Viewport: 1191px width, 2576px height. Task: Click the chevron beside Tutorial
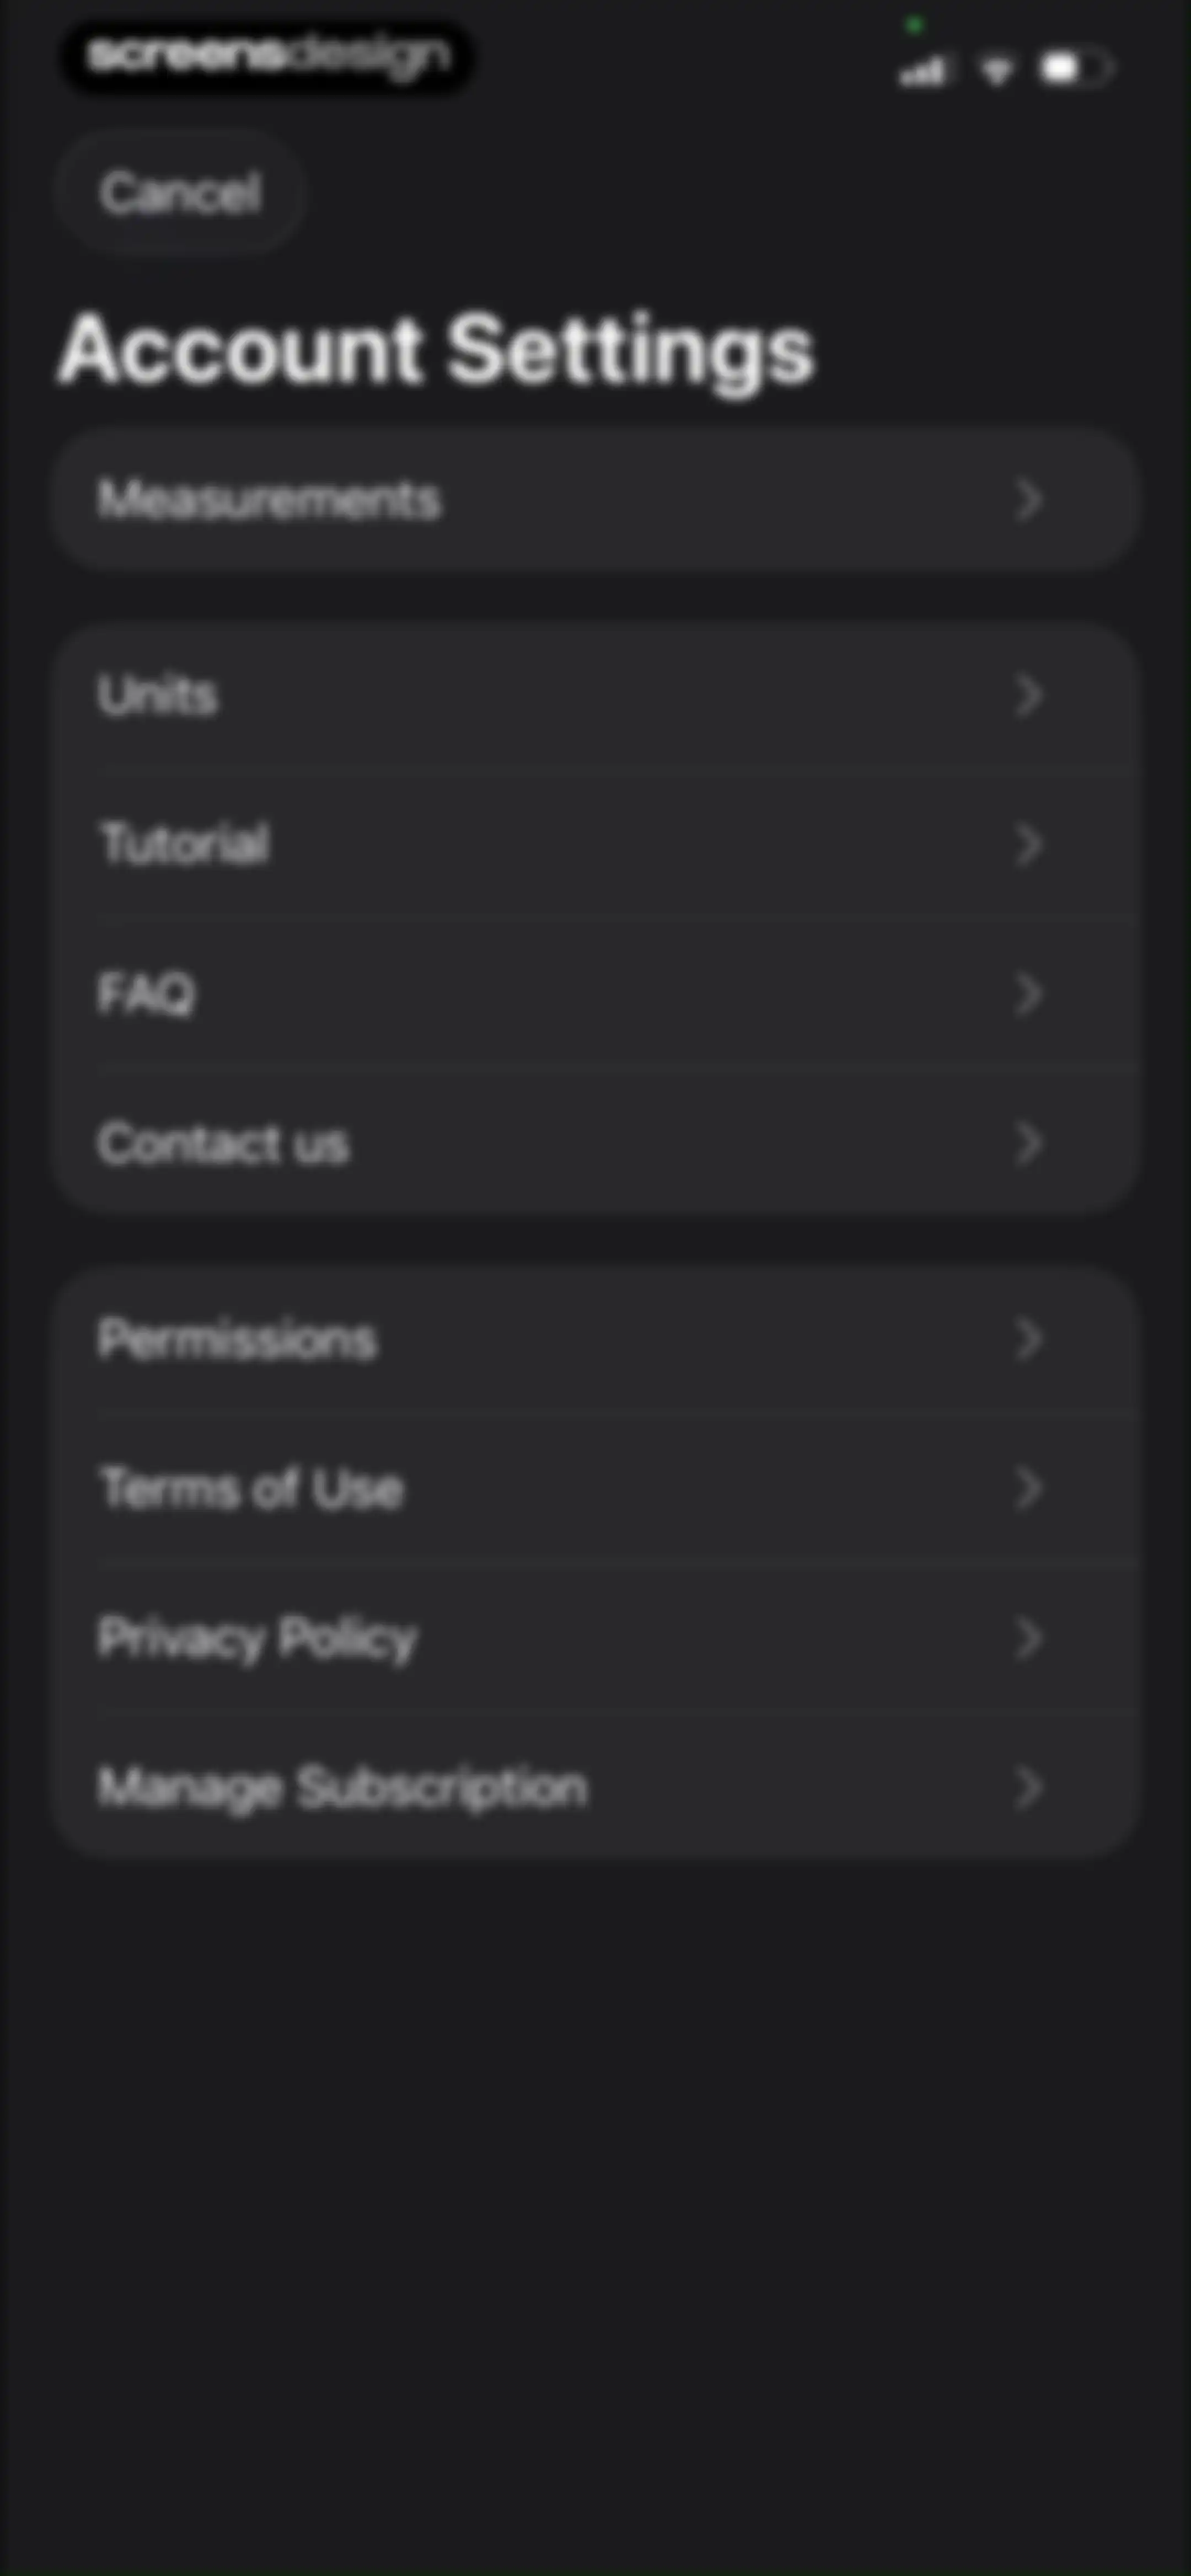point(1029,844)
